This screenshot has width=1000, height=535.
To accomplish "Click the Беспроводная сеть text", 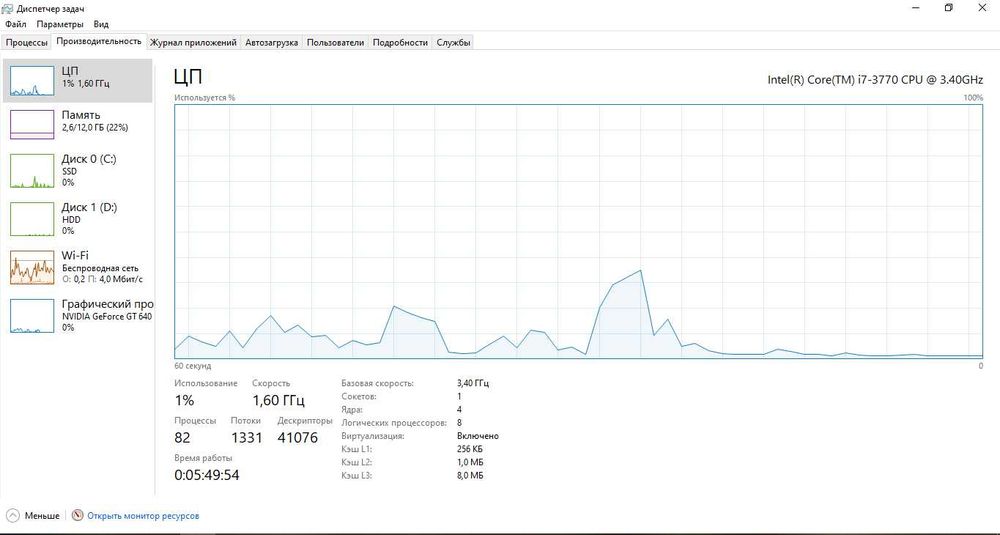I will pyautogui.click(x=99, y=268).
